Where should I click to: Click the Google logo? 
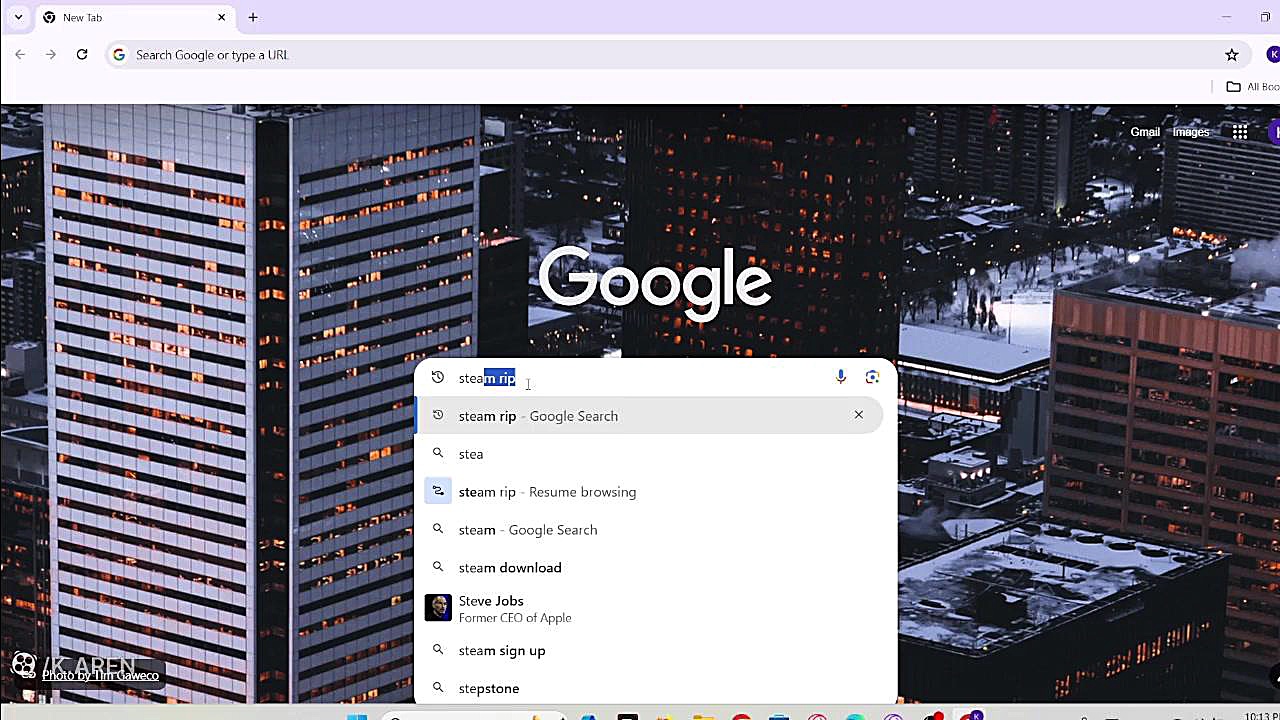(x=655, y=282)
